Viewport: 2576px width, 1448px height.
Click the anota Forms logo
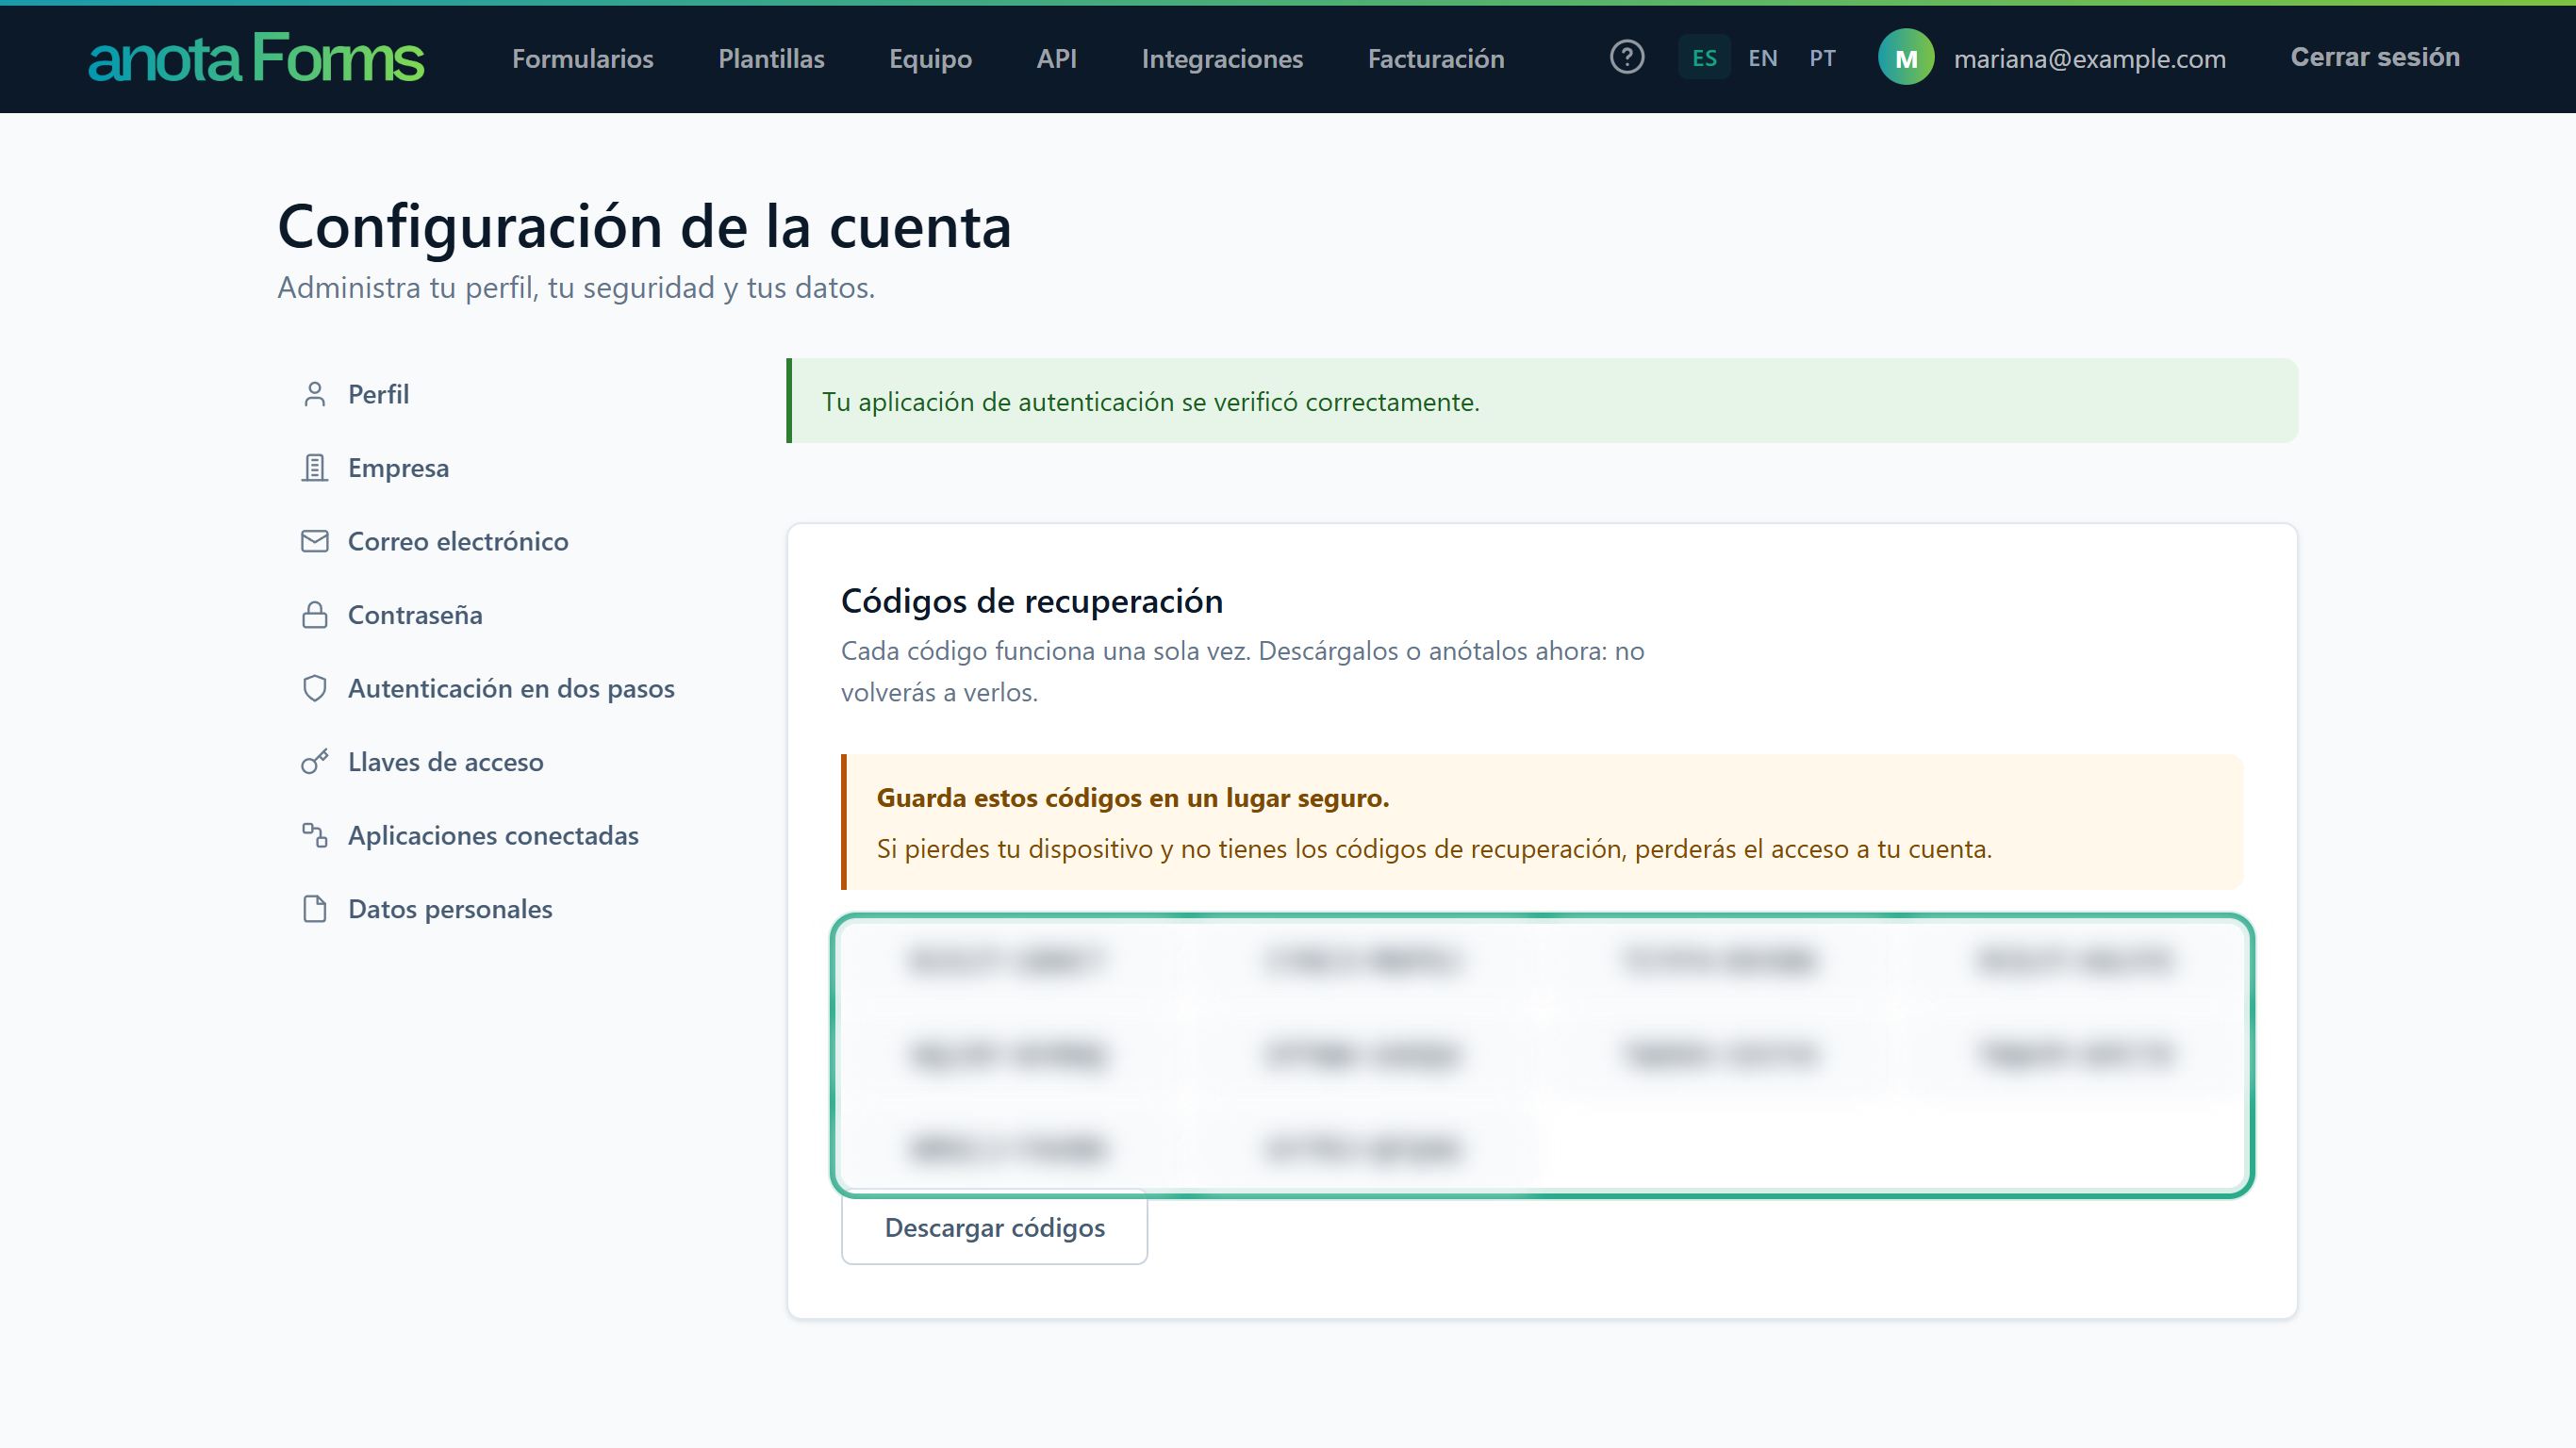coord(256,58)
